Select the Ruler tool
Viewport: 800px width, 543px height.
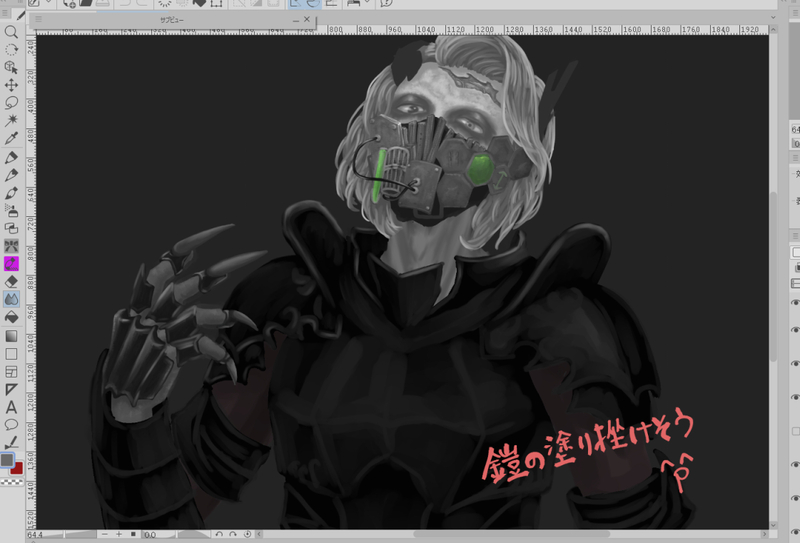pyautogui.click(x=11, y=389)
